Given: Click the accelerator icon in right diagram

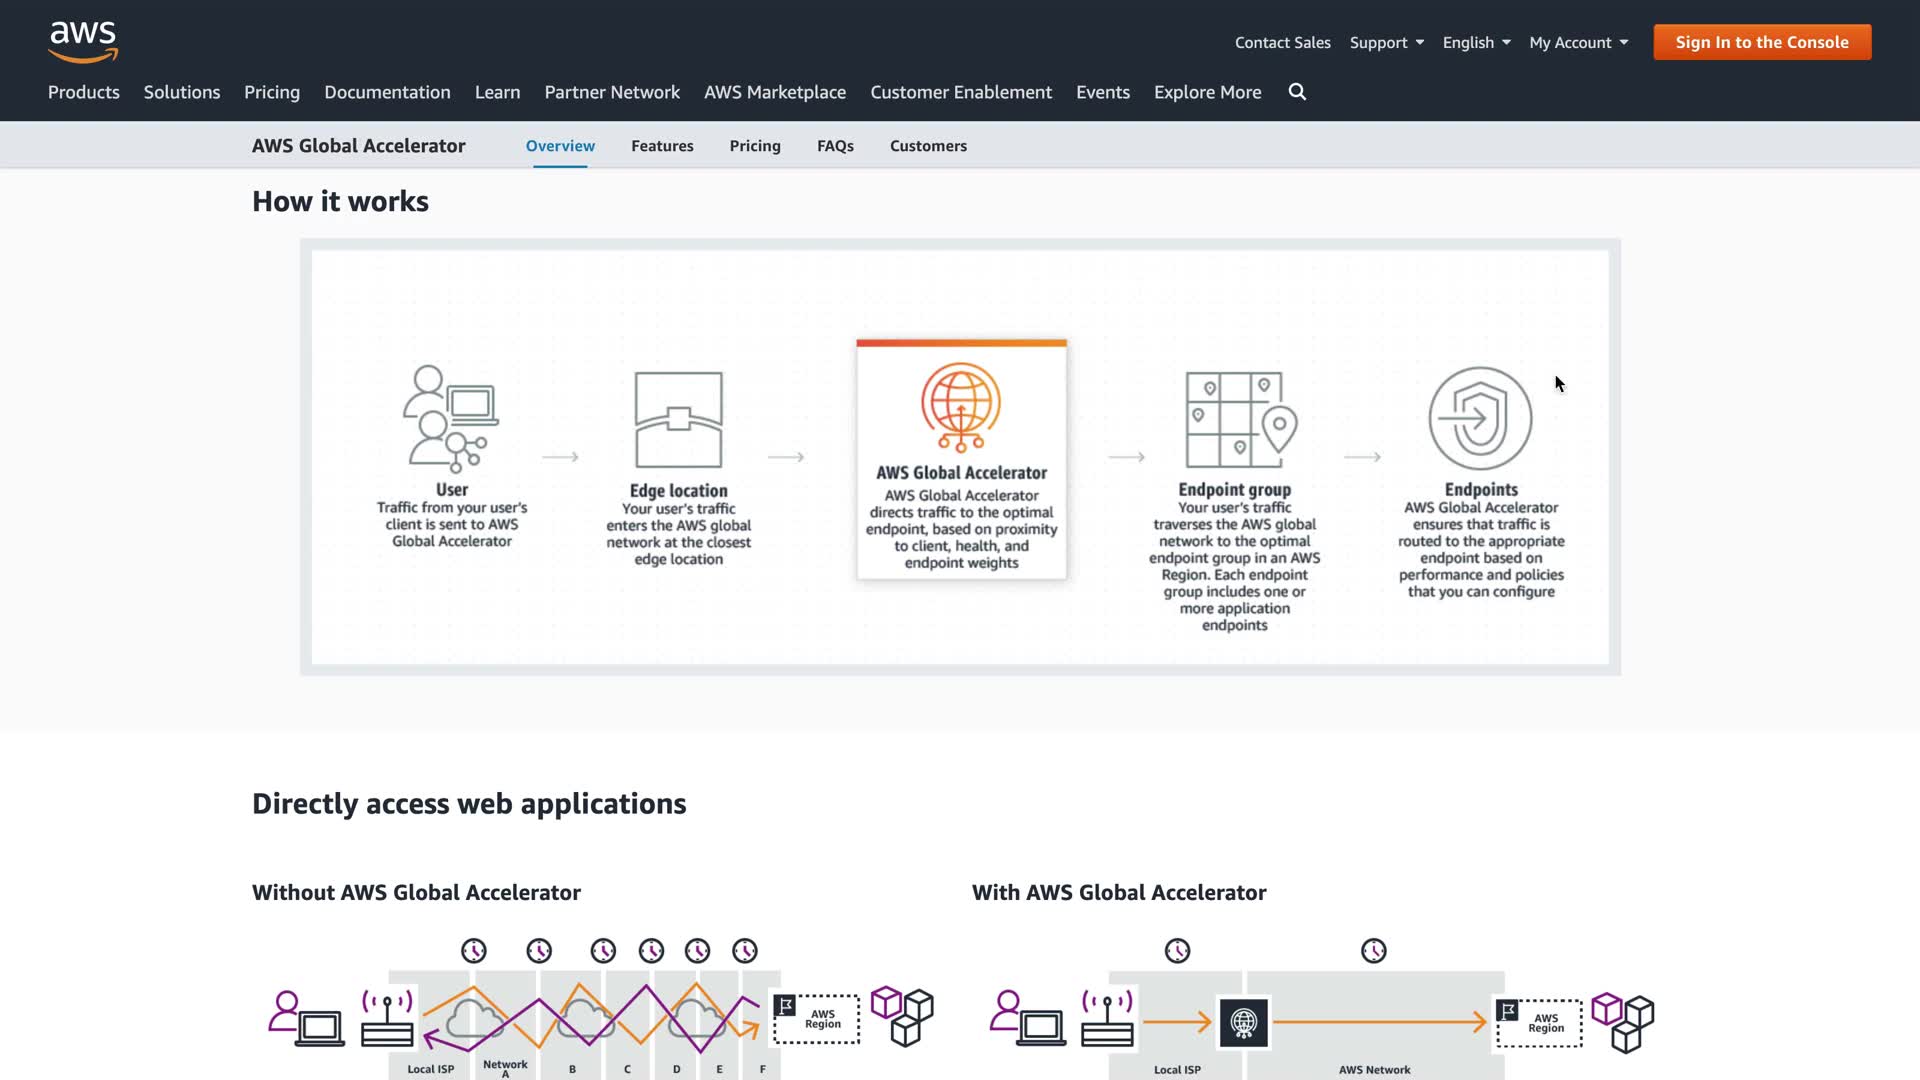Looking at the screenshot, I should point(1243,1022).
